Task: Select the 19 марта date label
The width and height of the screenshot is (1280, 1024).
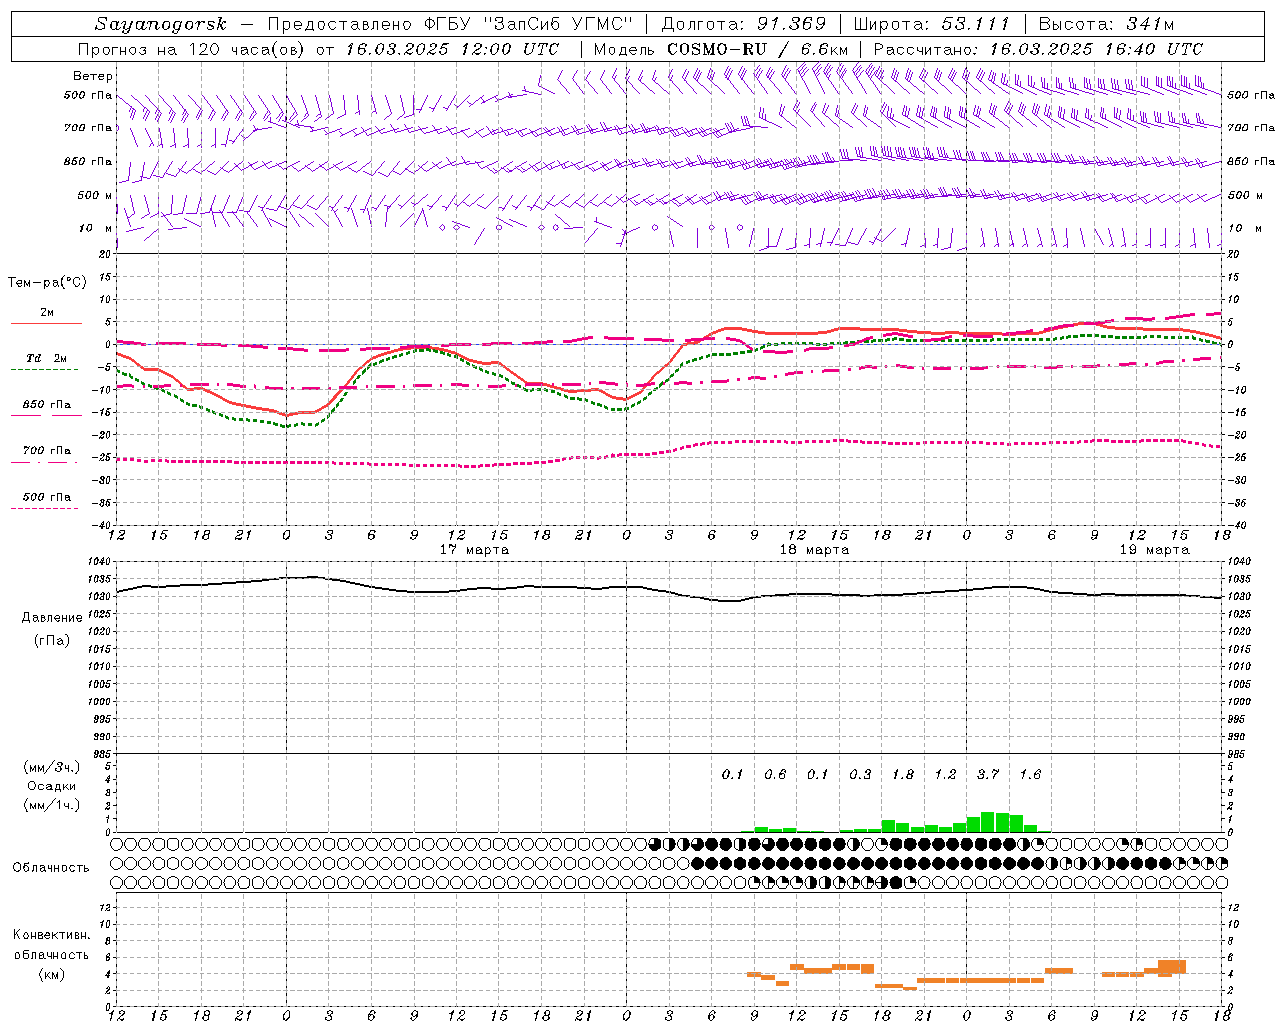Action: tap(1154, 550)
